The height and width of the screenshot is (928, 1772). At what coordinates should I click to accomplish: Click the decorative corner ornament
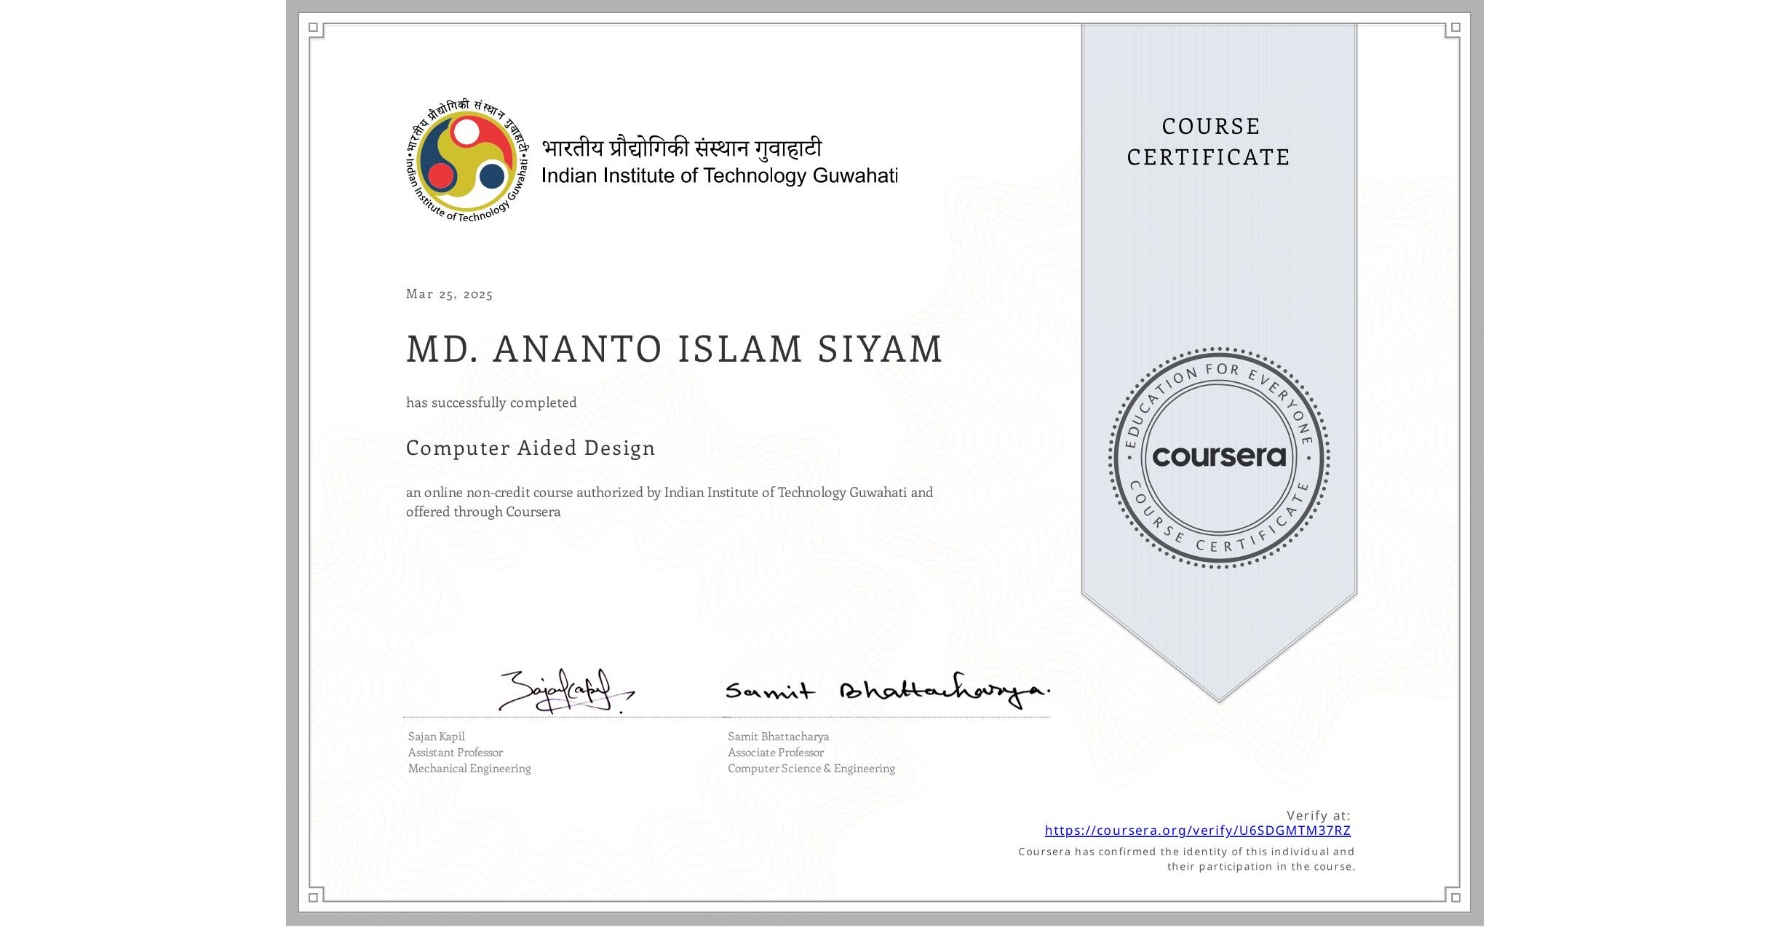coord(318,30)
